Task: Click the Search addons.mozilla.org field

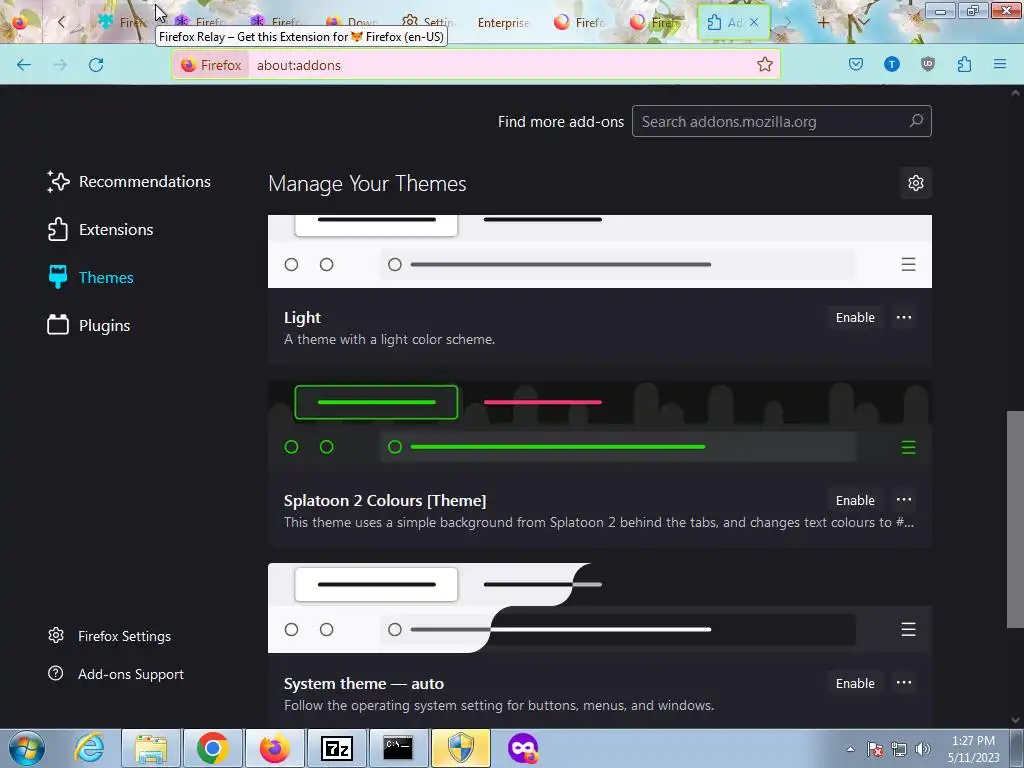Action: click(x=782, y=121)
